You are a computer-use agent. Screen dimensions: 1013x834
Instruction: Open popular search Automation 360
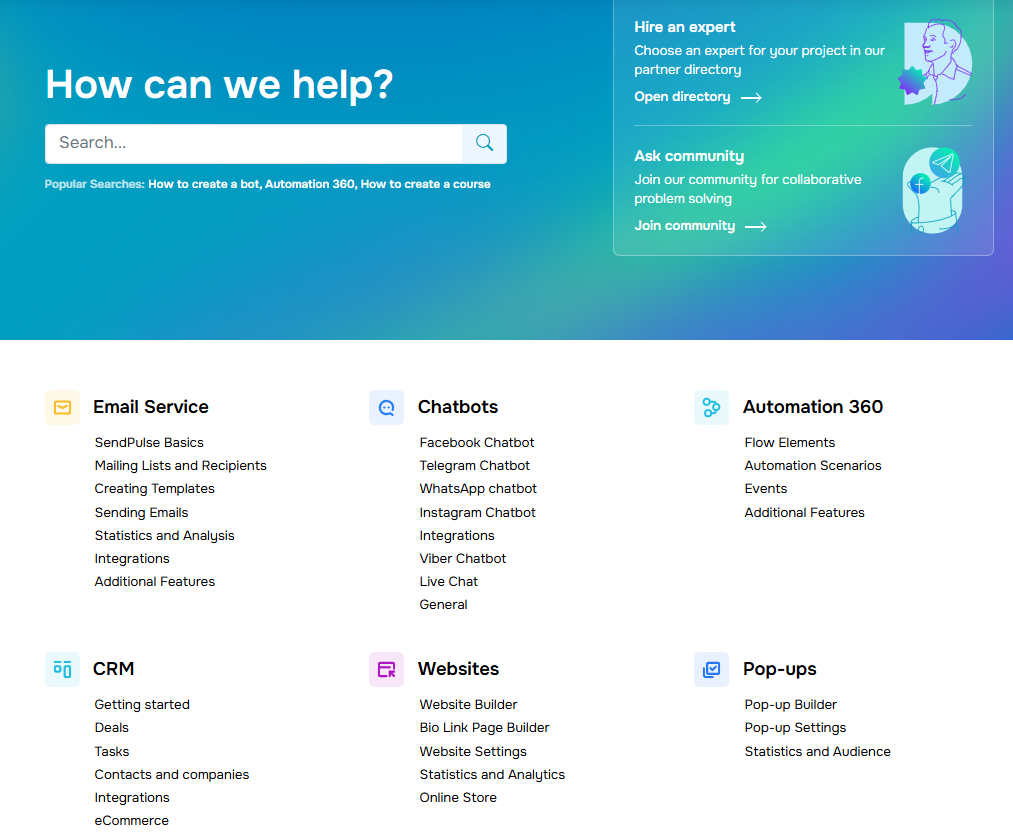coord(310,184)
